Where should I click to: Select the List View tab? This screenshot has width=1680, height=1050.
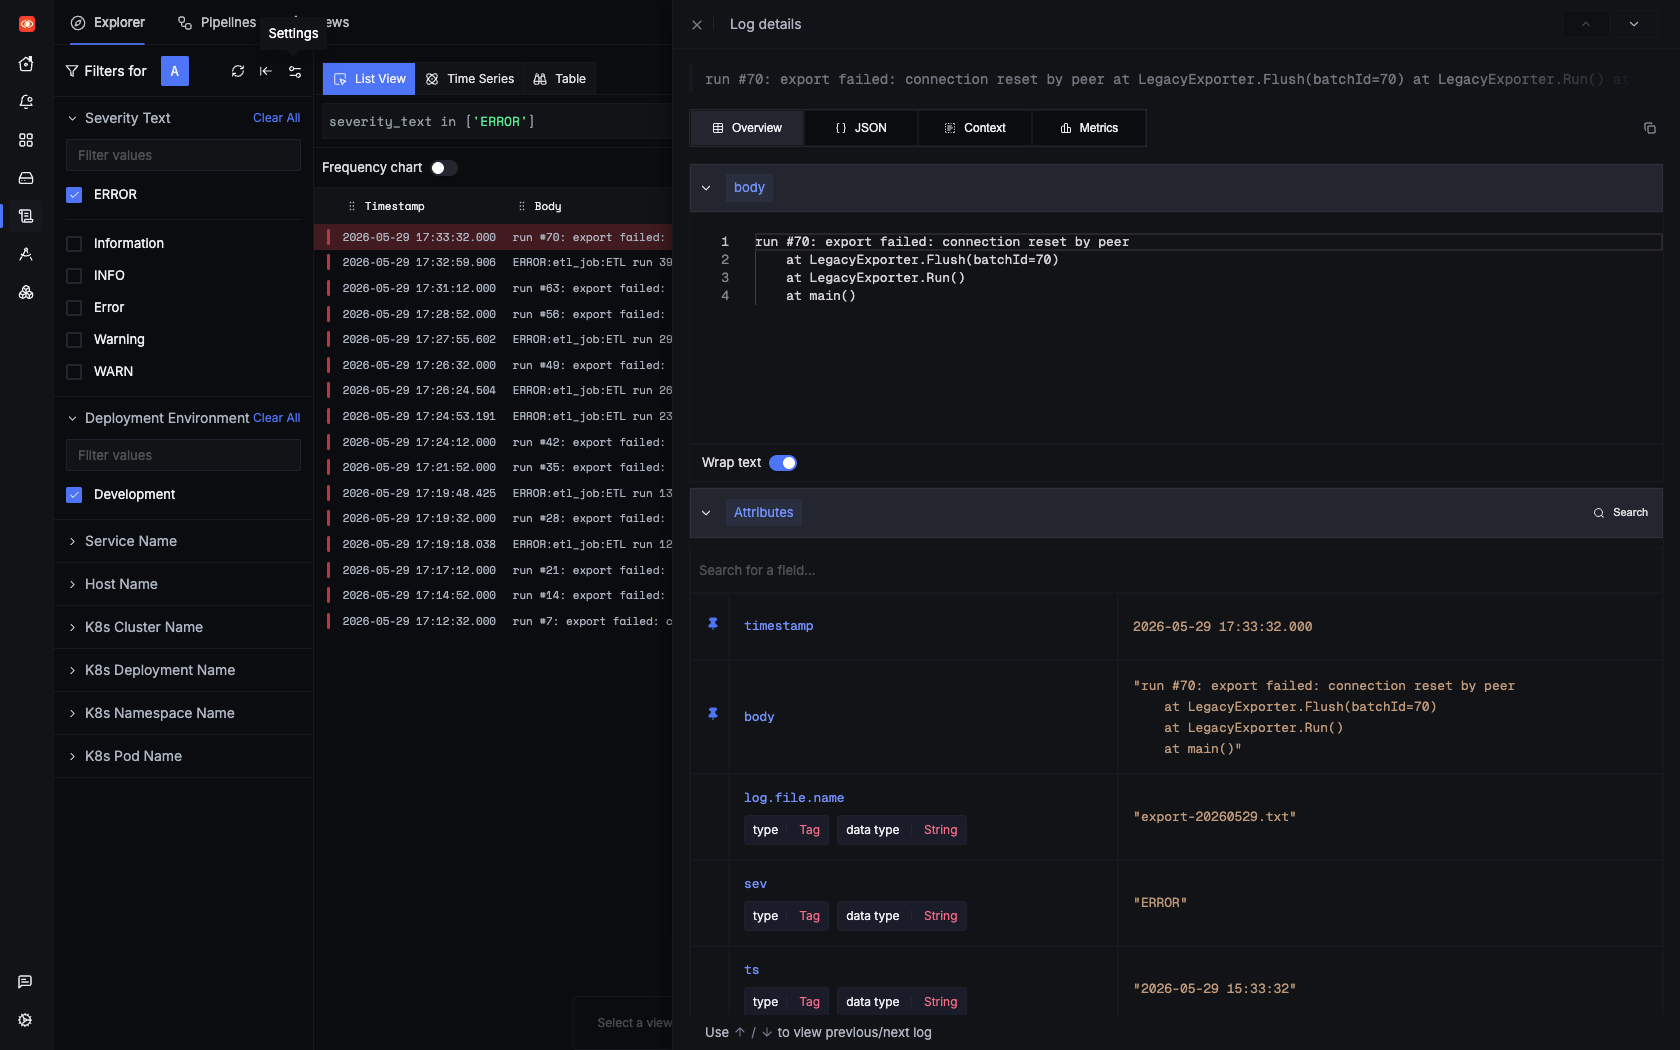[x=369, y=79]
